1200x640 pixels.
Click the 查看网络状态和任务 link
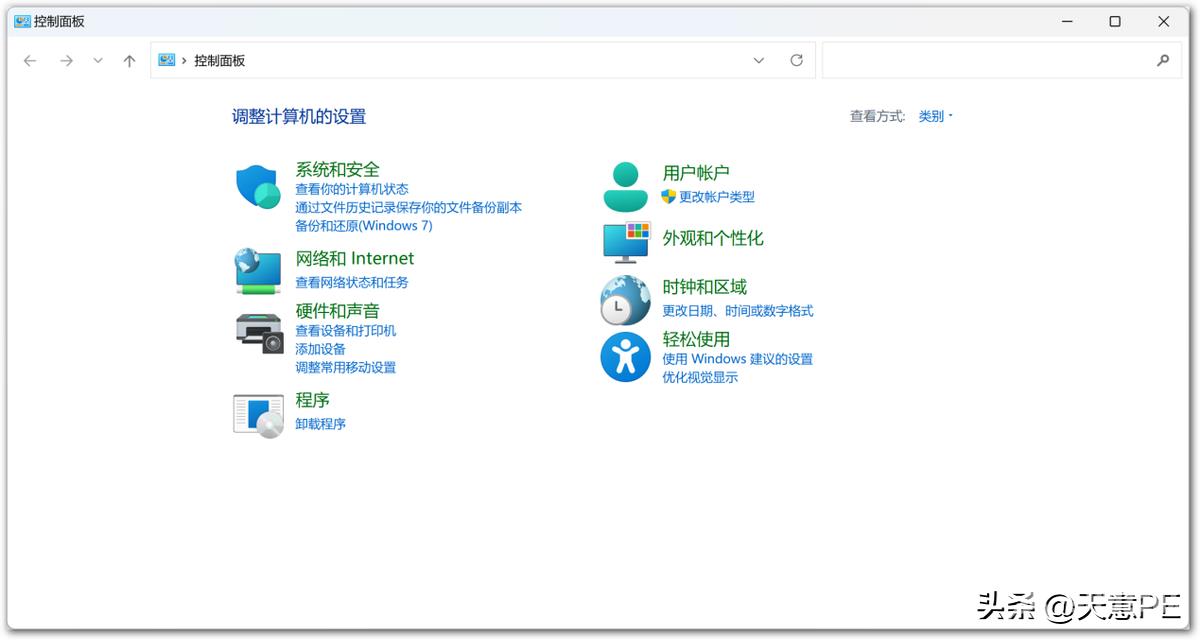pos(352,283)
